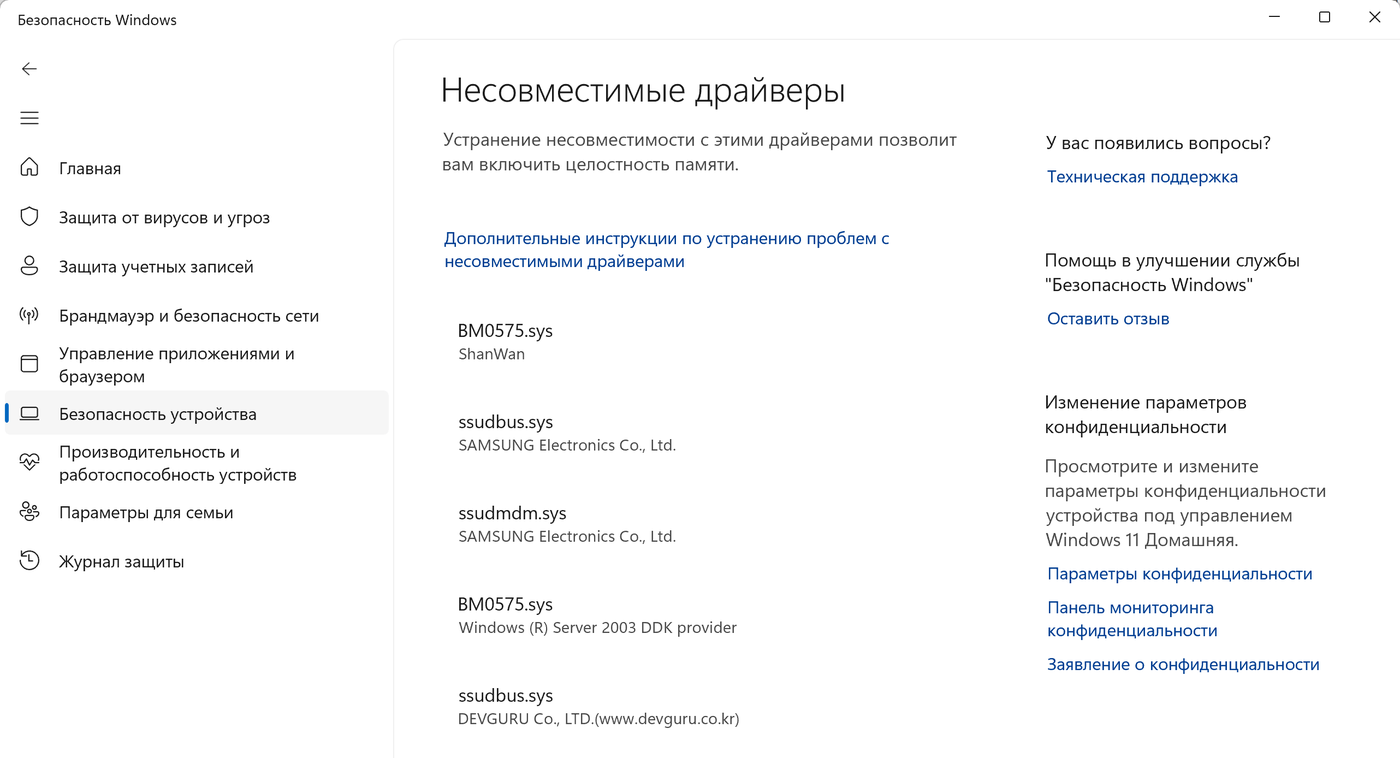Image resolution: width=1400 pixels, height=758 pixels.
Task: Click the firewall network signal icon
Action: (x=29, y=315)
